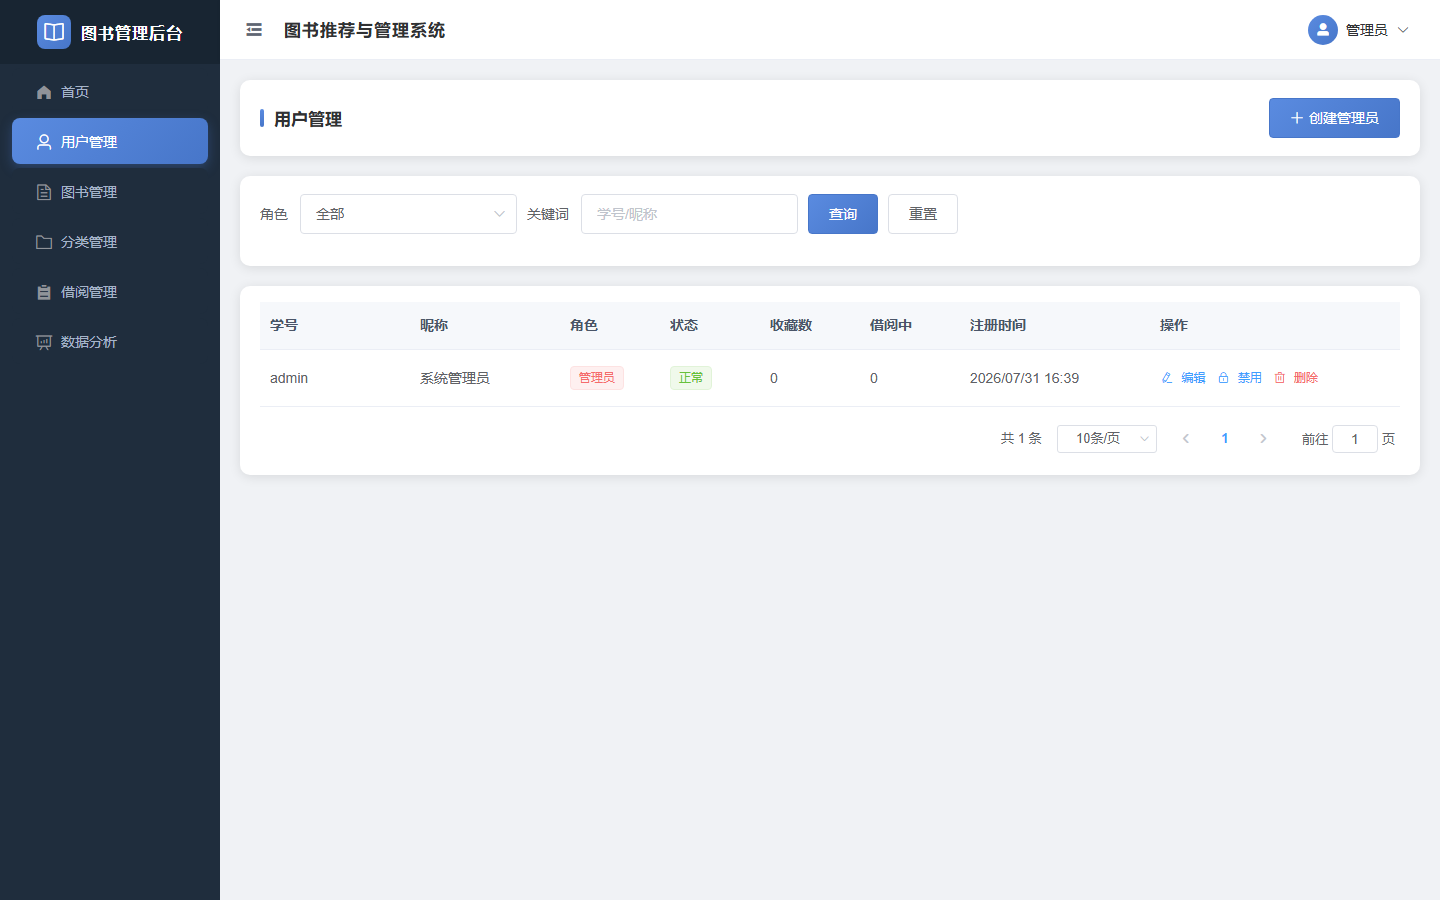The width and height of the screenshot is (1440, 900).
Task: Click the 编辑 link for admin
Action: pos(1193,378)
